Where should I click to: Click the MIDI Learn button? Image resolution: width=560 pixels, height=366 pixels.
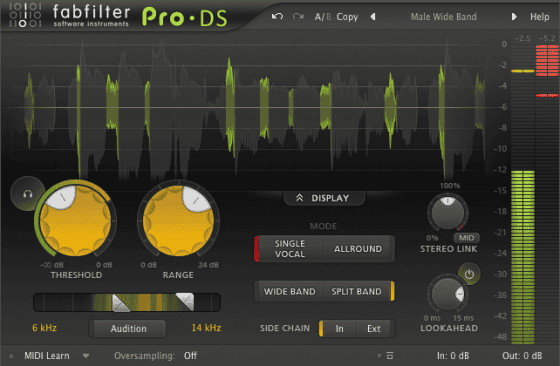[x=47, y=356]
